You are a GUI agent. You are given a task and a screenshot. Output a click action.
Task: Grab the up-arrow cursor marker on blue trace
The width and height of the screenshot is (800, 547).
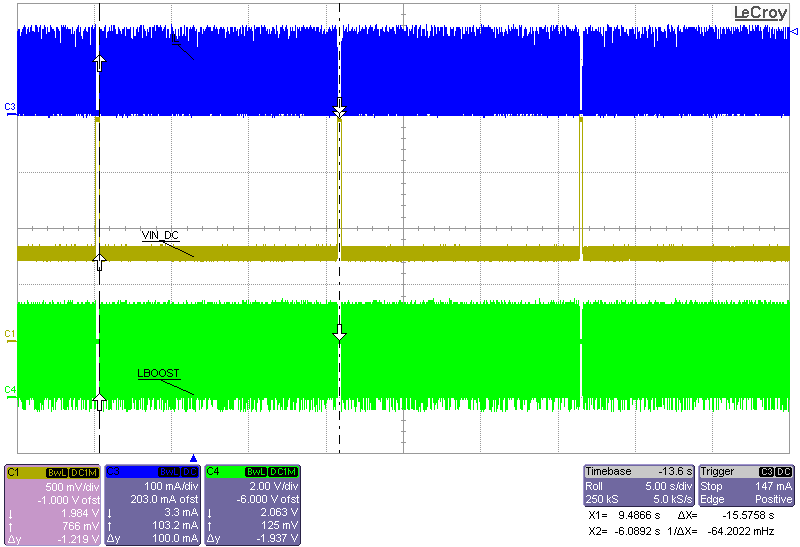tap(99, 63)
